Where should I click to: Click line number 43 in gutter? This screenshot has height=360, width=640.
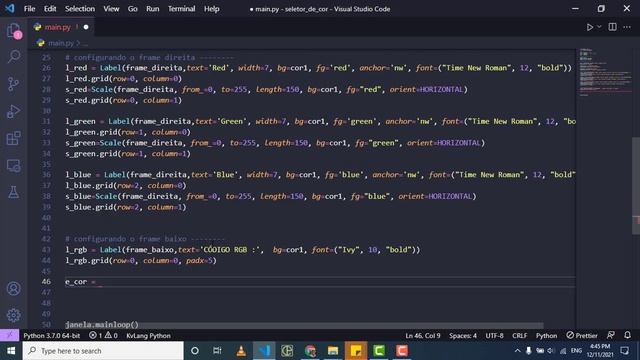[x=46, y=249]
